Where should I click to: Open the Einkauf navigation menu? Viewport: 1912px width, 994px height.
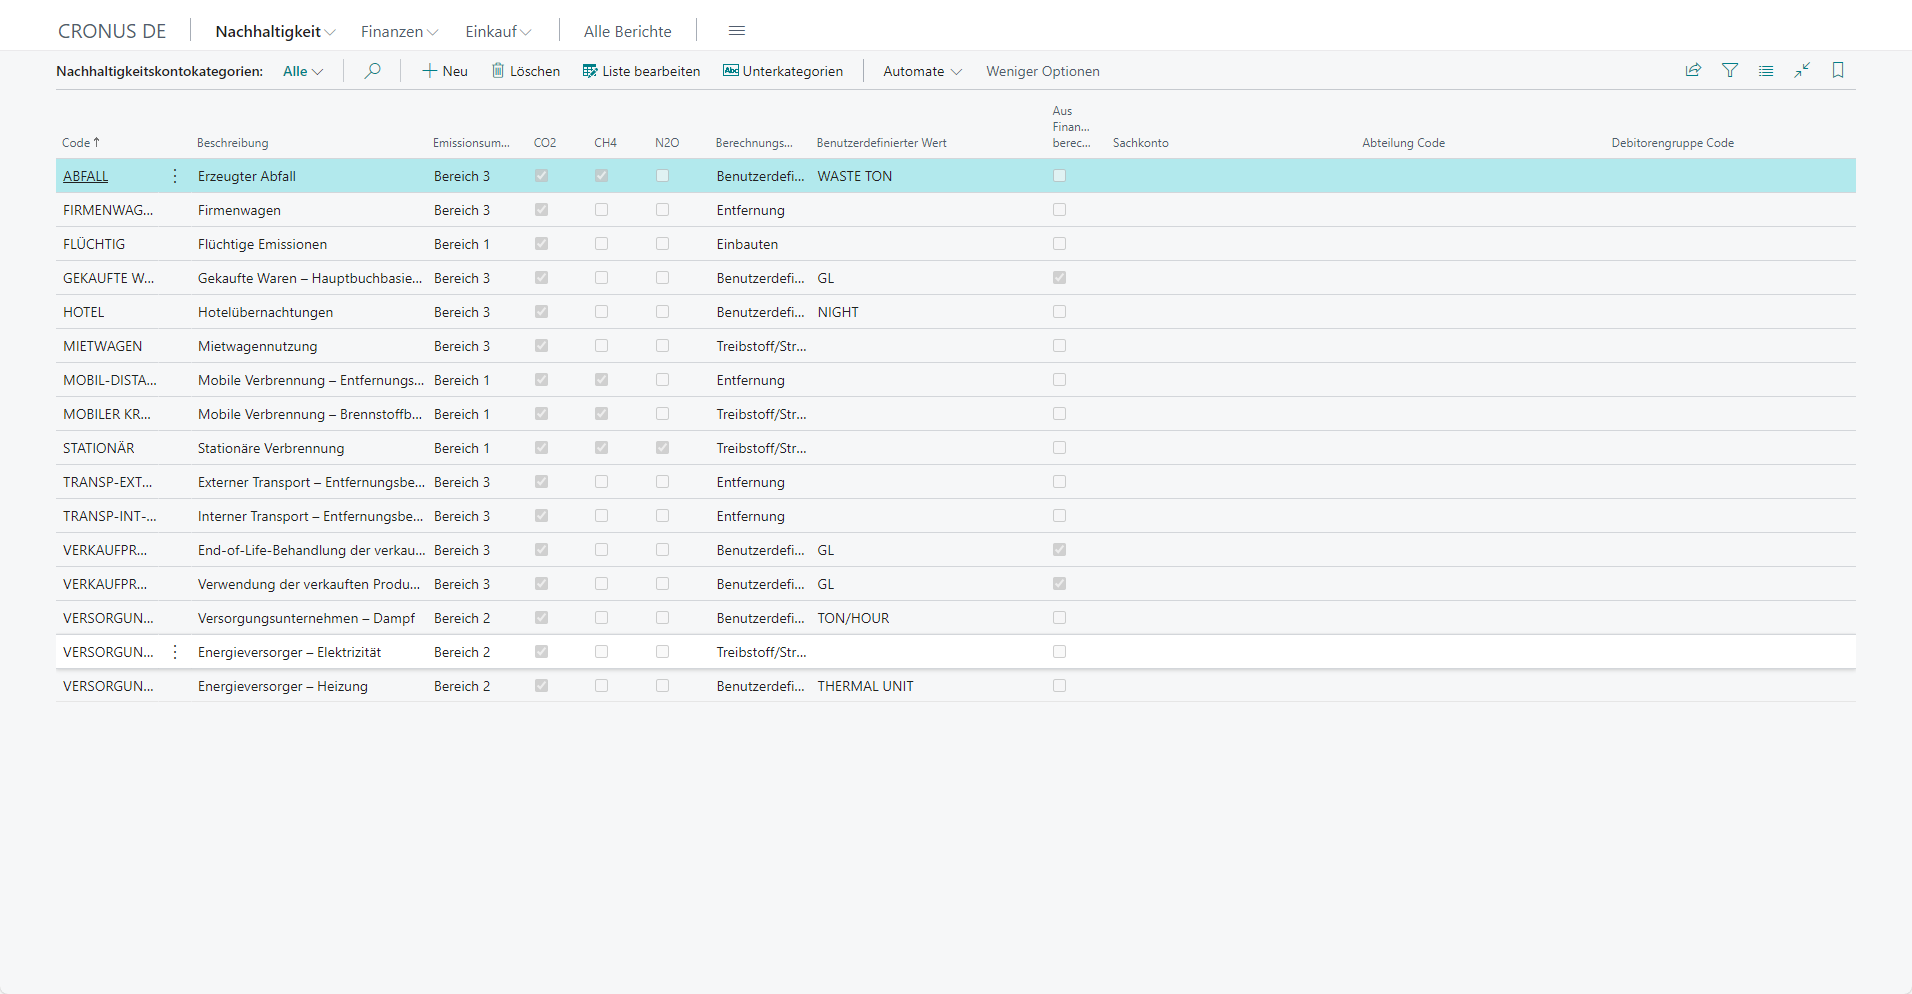click(498, 31)
